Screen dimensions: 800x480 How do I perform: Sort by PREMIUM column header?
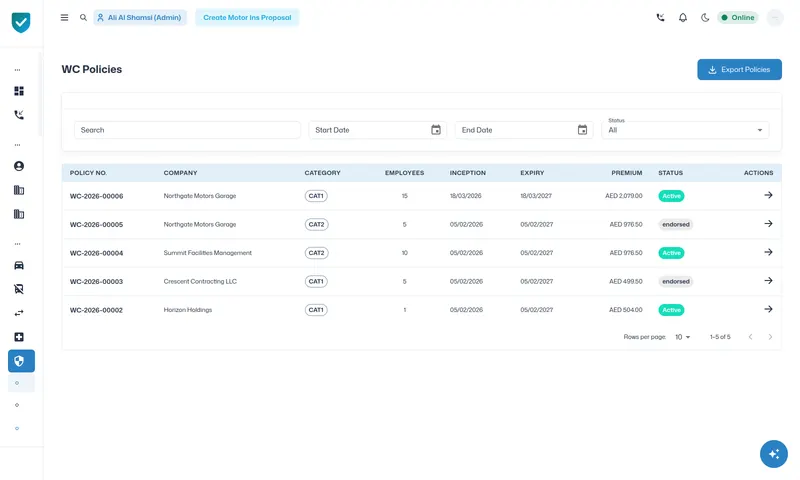pos(627,173)
